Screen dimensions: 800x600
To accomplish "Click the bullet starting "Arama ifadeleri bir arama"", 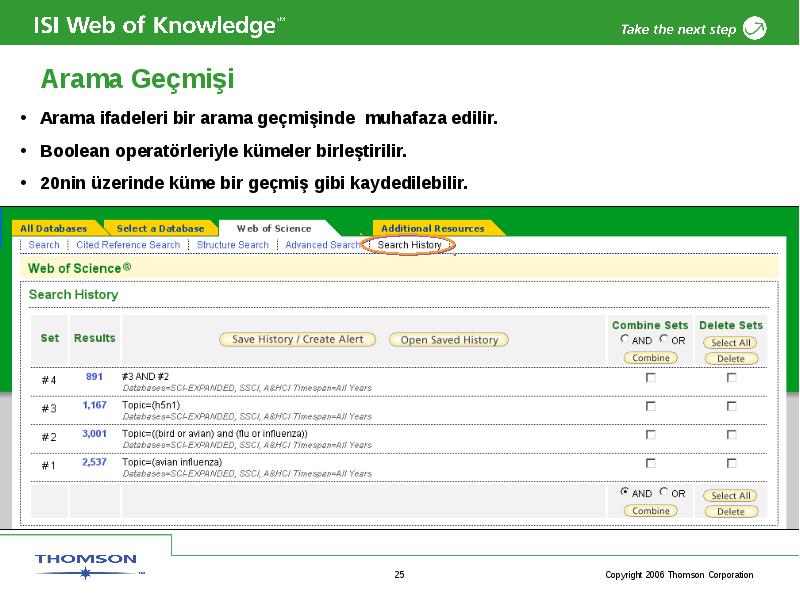I will pos(268,118).
